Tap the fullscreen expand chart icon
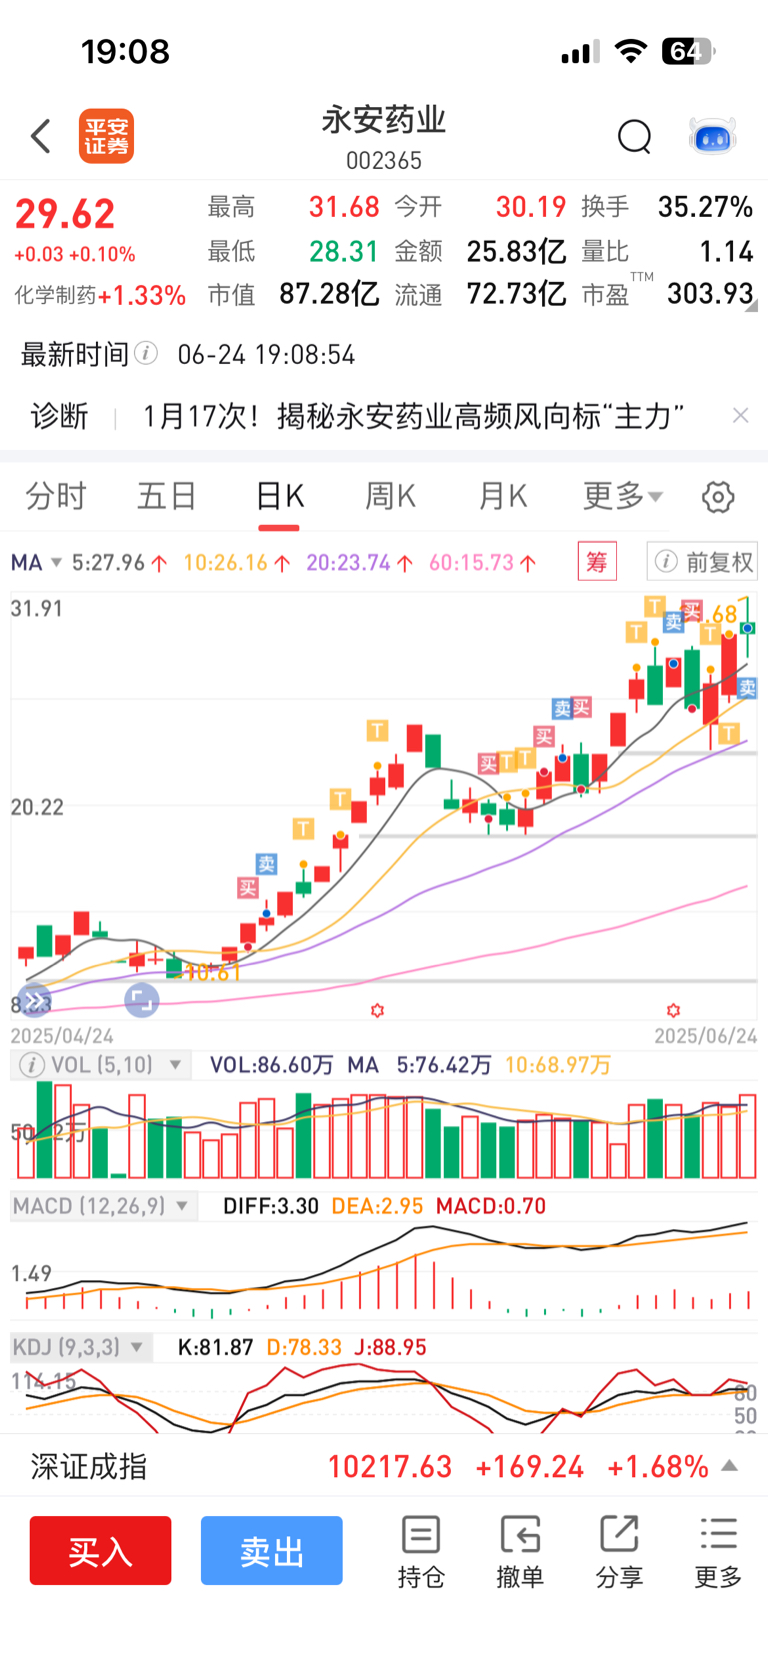This screenshot has height=1663, width=768. (141, 1000)
